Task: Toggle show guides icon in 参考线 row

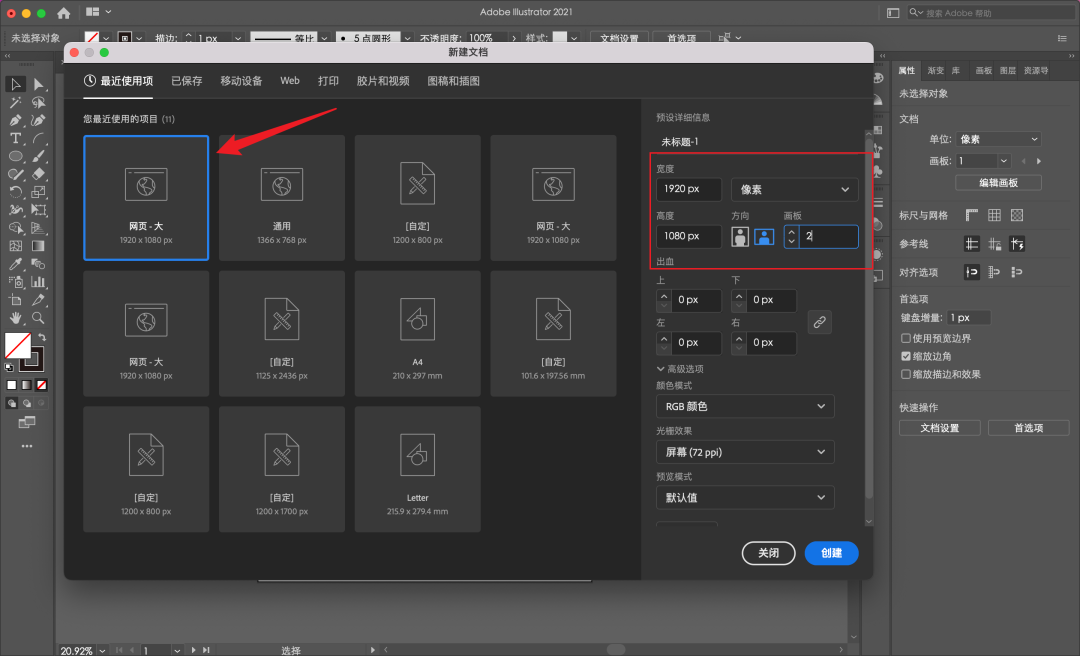Action: tap(971, 244)
